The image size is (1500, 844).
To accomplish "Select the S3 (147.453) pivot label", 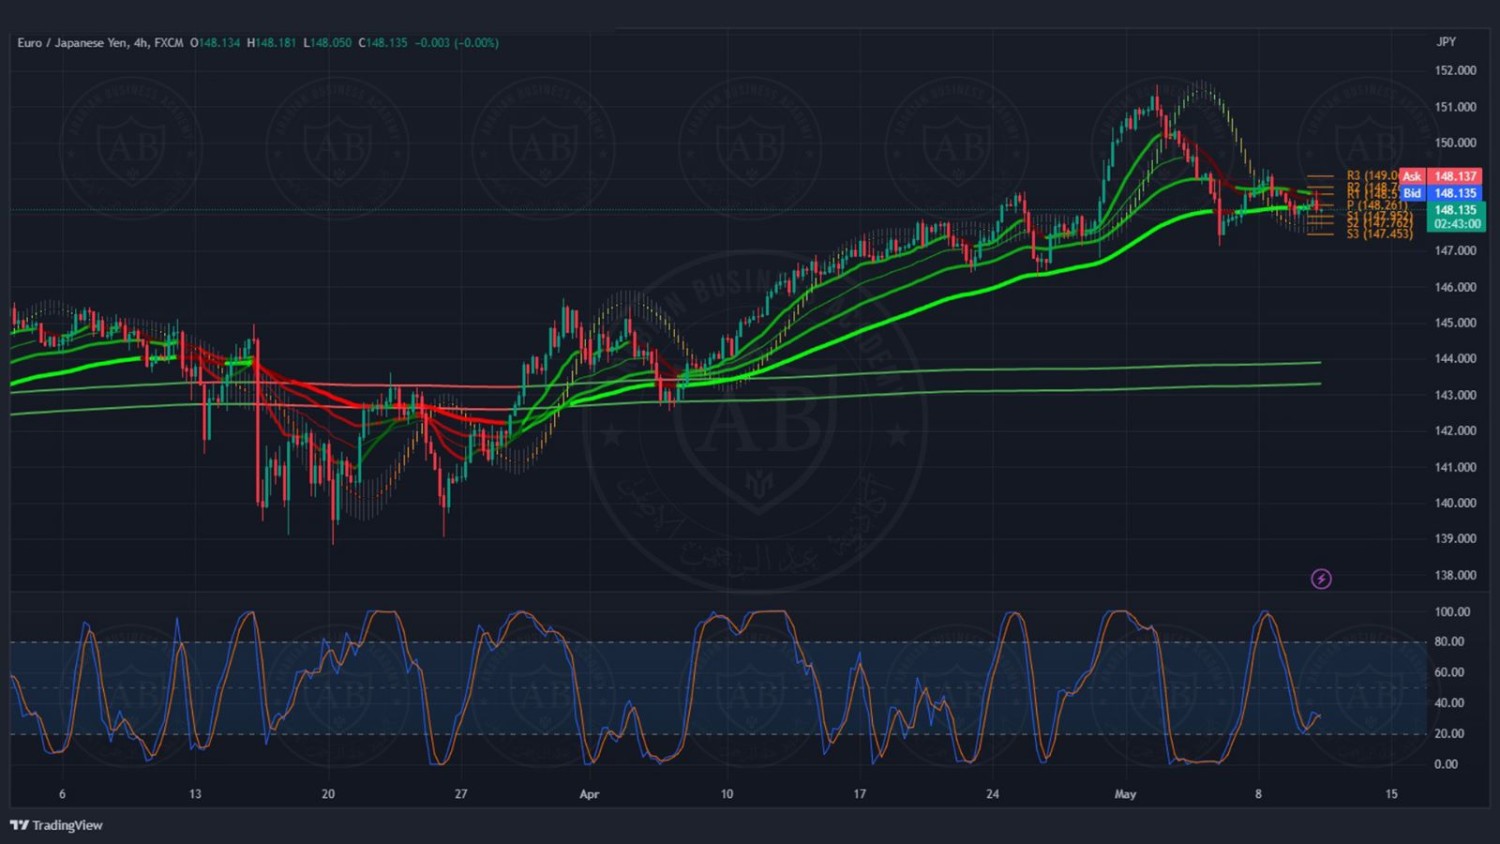I will (x=1379, y=234).
